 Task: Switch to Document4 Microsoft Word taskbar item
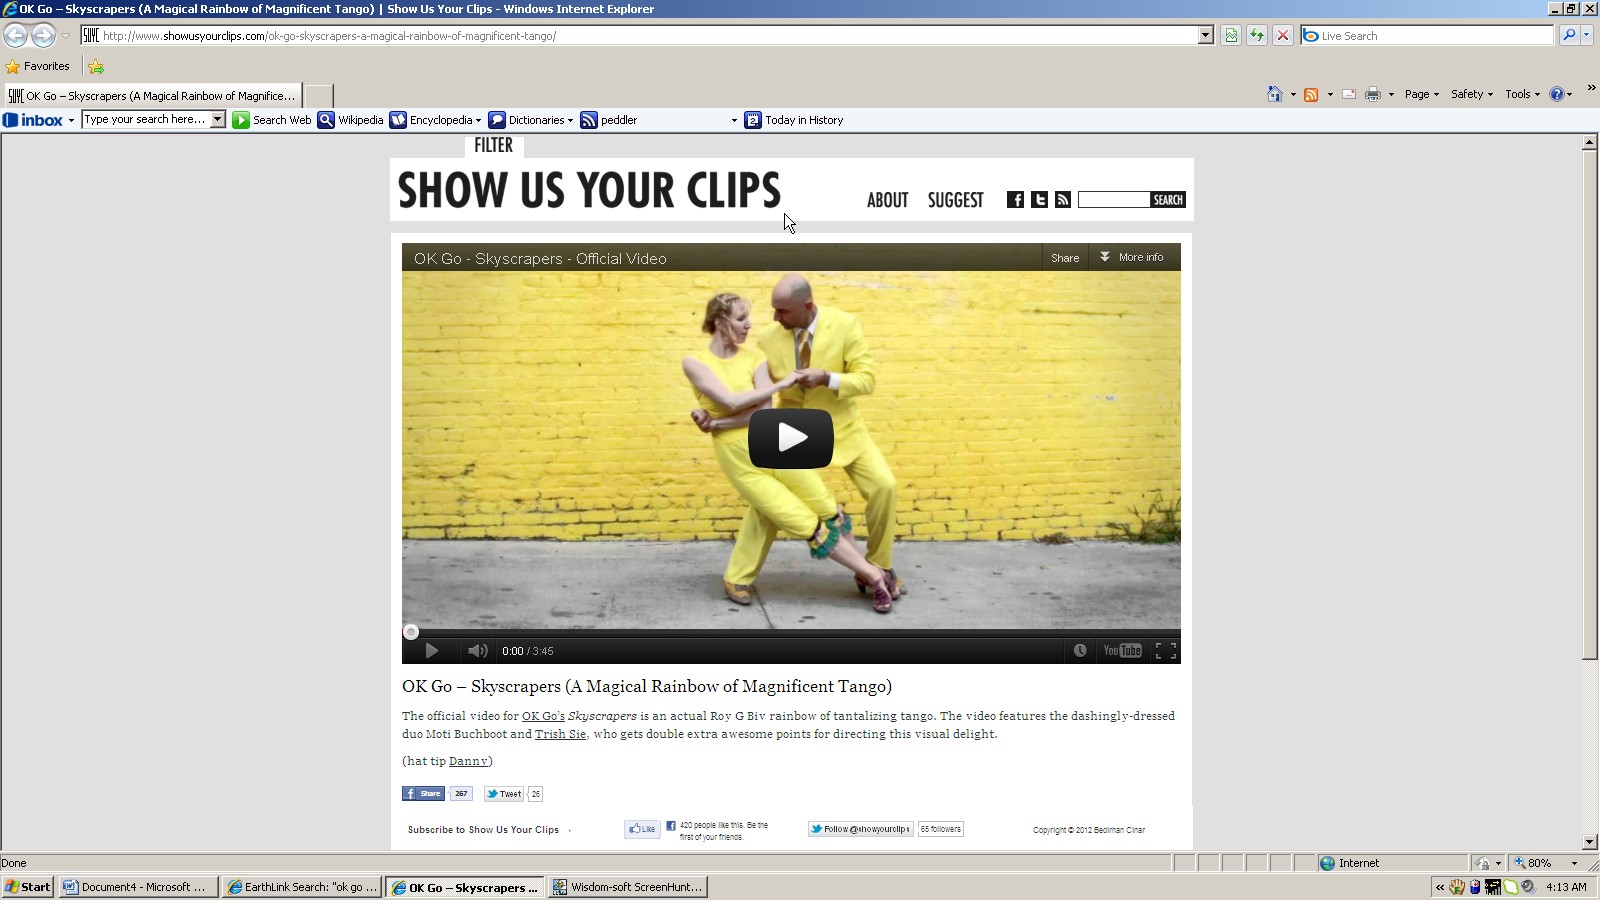coord(138,887)
